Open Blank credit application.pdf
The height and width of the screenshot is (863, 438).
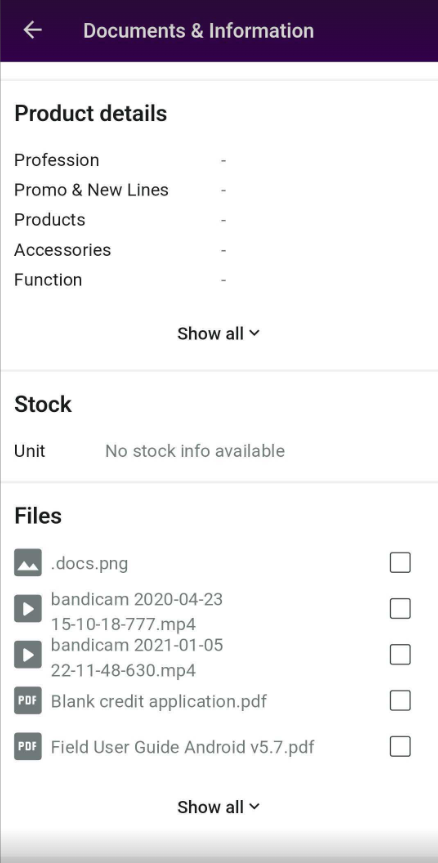tap(159, 702)
